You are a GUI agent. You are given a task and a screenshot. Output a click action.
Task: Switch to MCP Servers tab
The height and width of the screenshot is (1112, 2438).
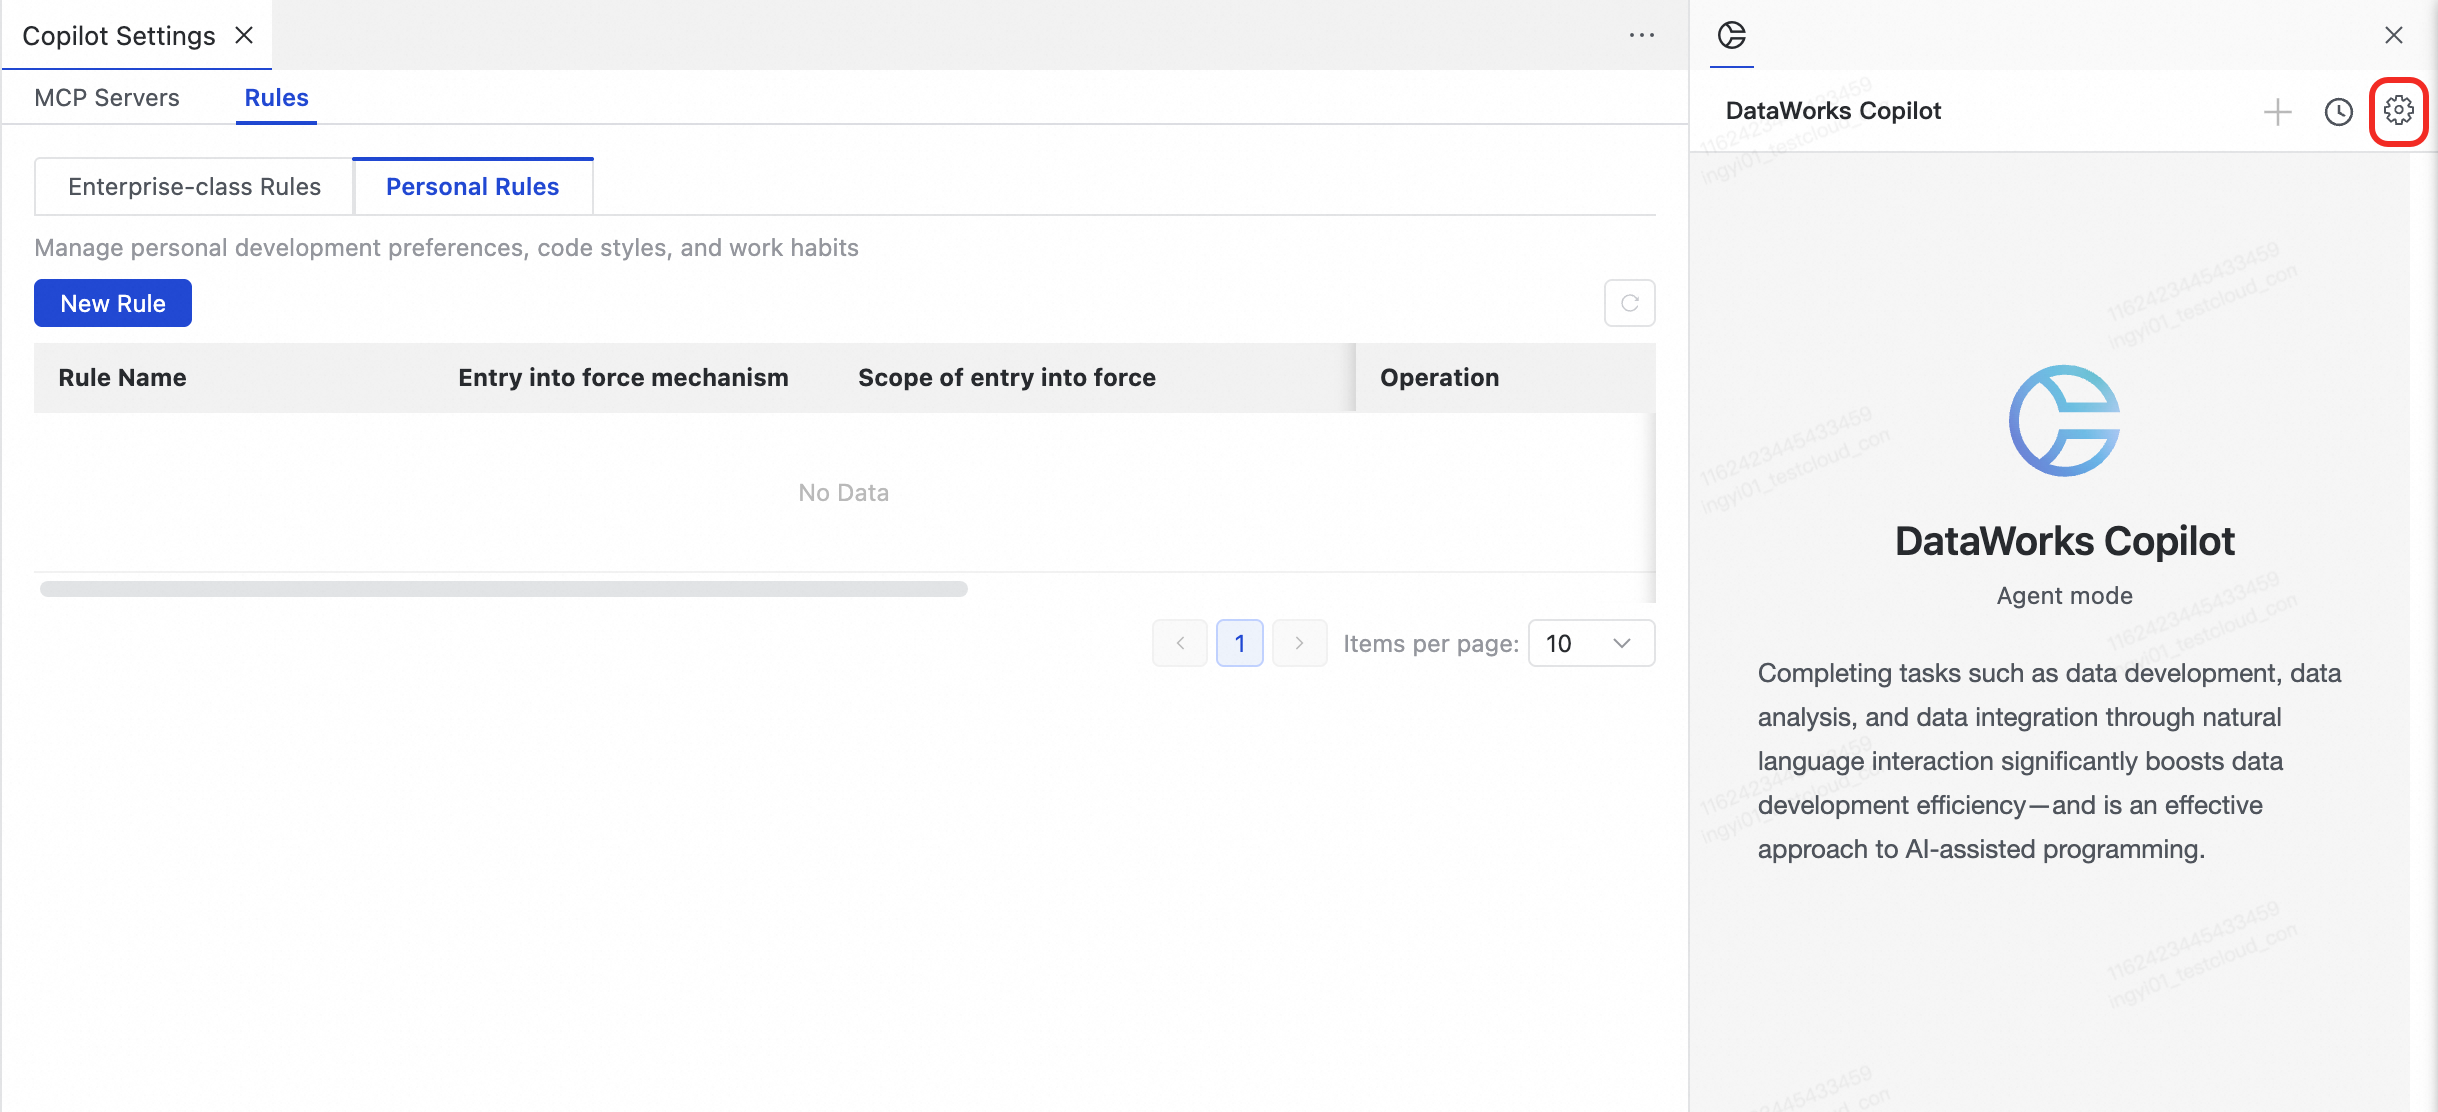click(107, 98)
